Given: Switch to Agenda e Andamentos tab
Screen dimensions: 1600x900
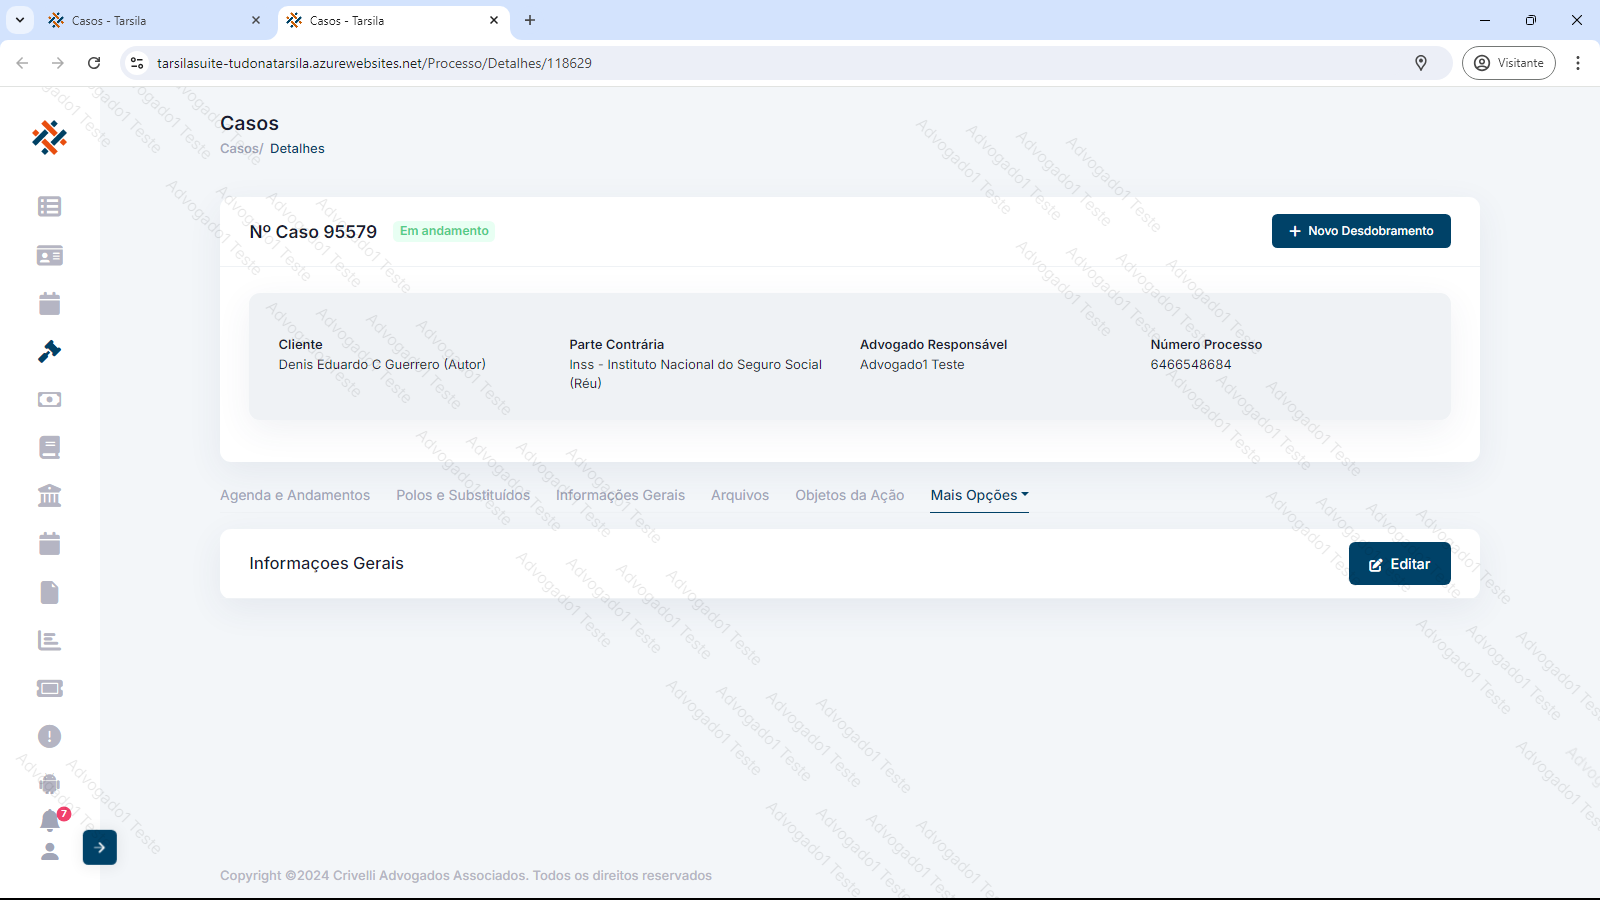Looking at the screenshot, I should [x=295, y=495].
